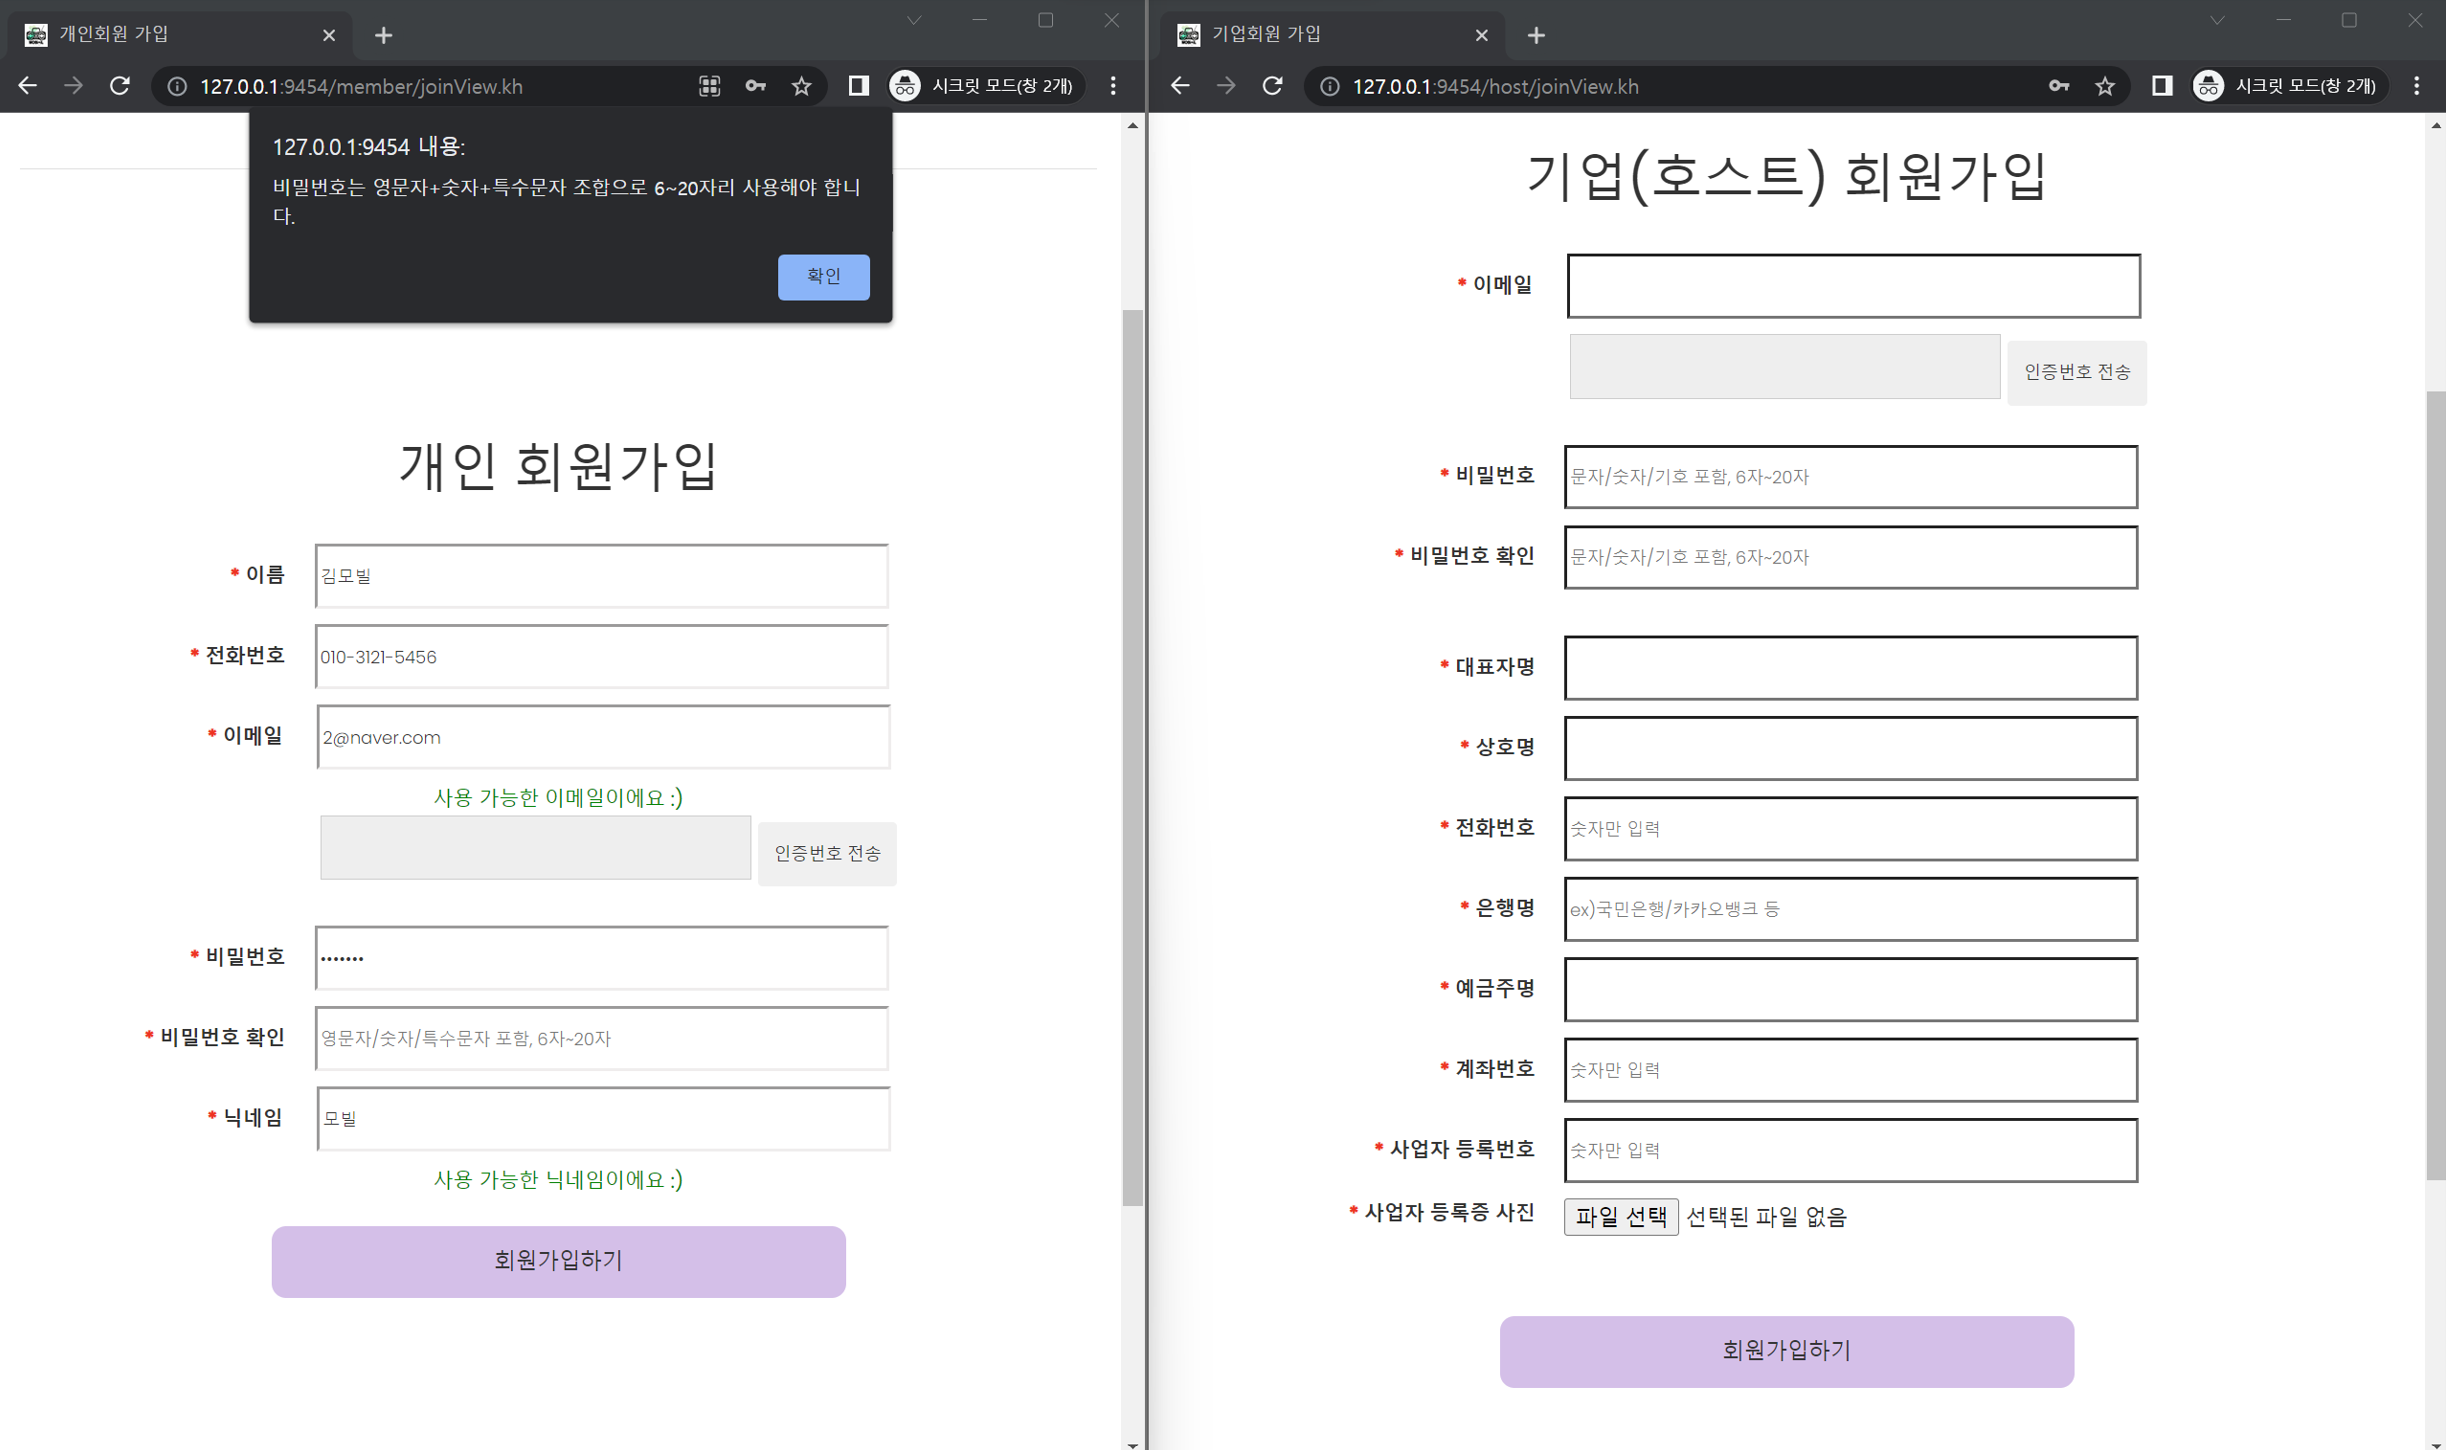Reload the left browser page
2446x1450 pixels.
[x=120, y=86]
